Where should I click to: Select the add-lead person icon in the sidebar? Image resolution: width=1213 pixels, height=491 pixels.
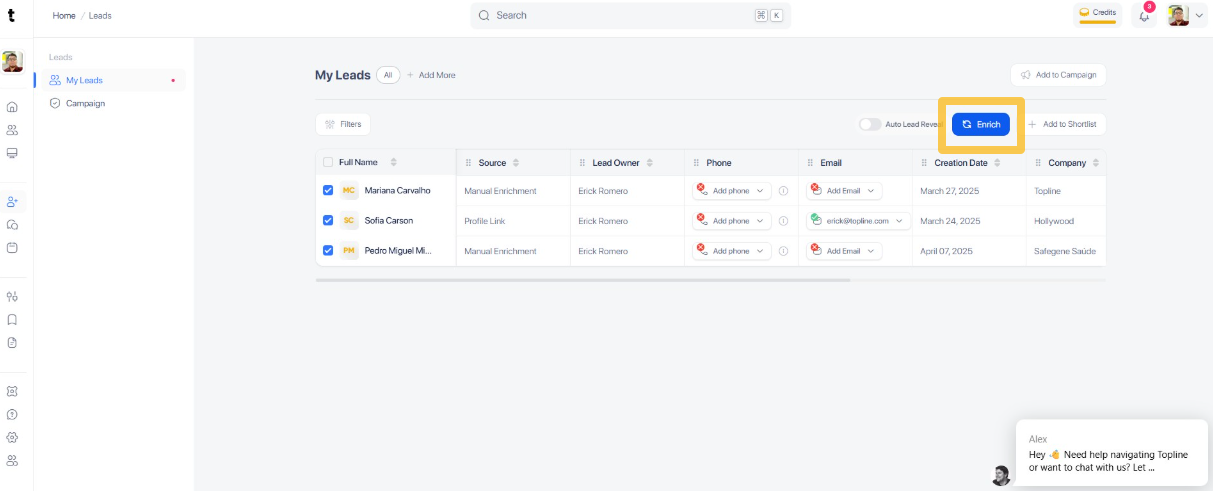coord(12,201)
